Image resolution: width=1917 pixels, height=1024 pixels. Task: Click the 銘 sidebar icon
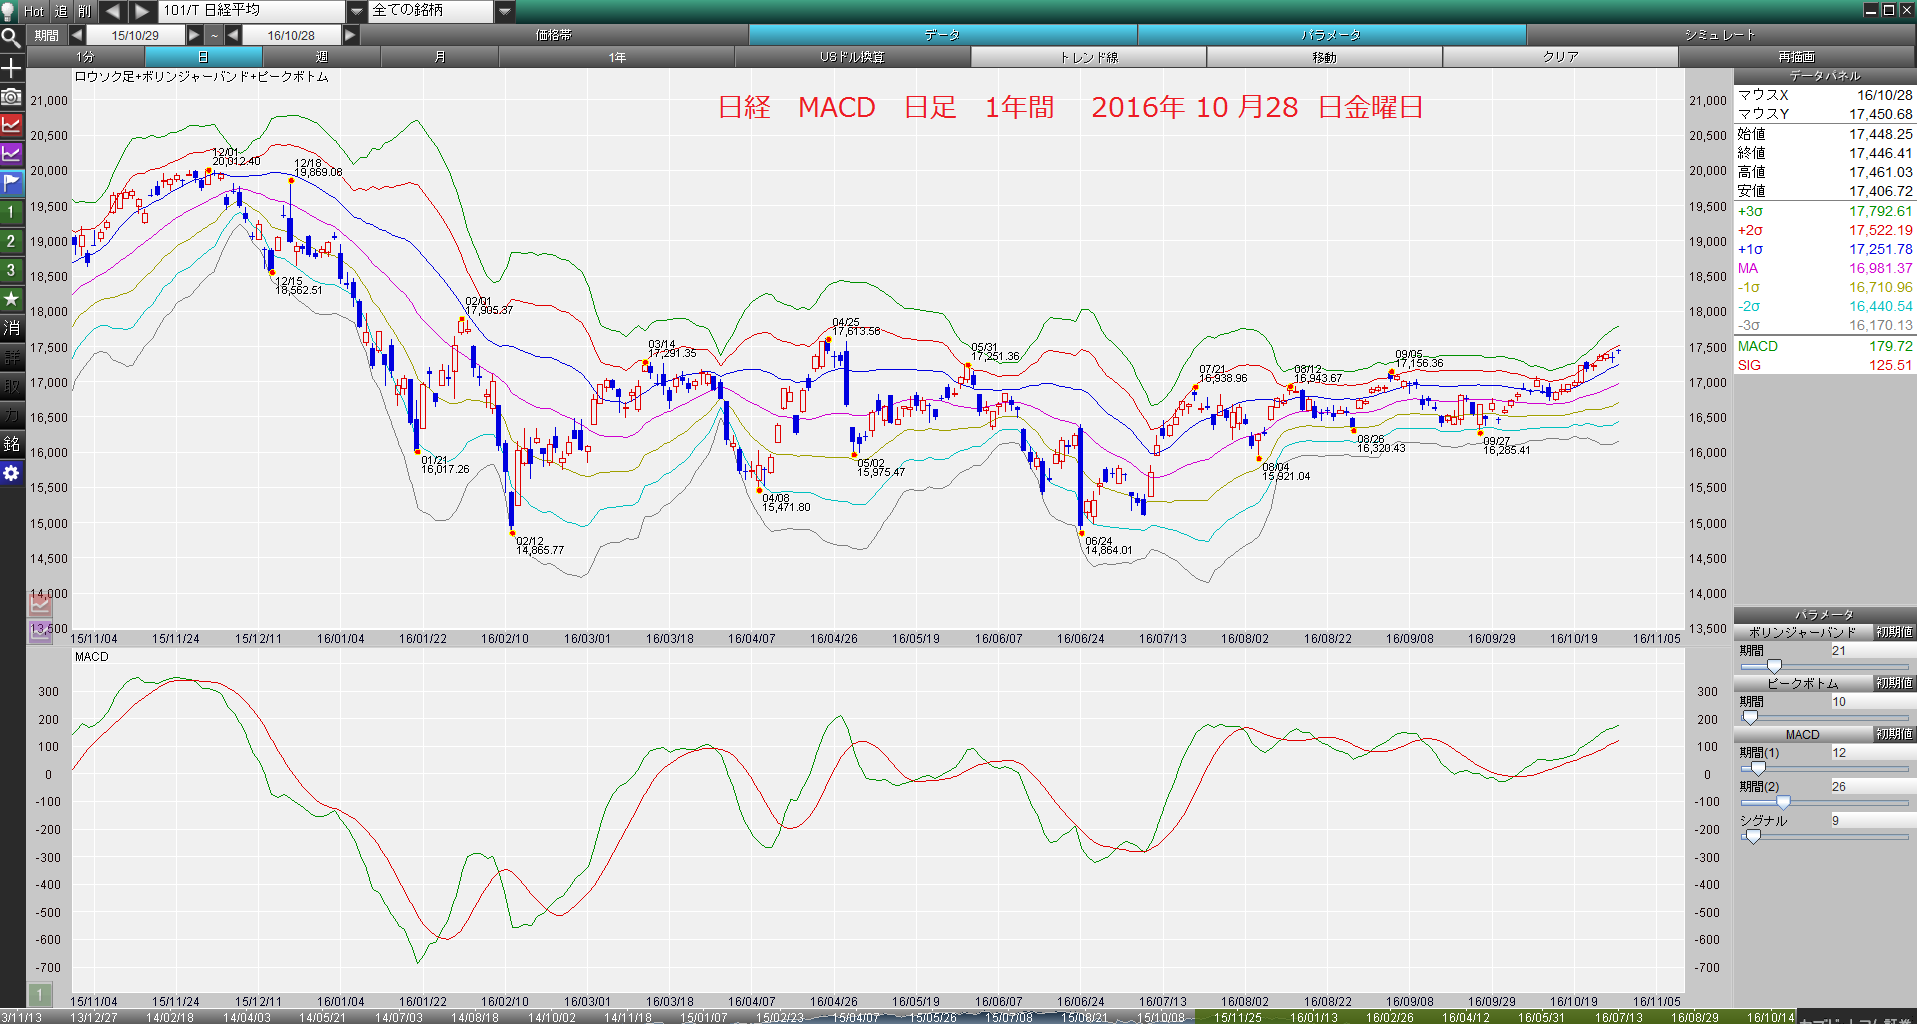point(11,445)
